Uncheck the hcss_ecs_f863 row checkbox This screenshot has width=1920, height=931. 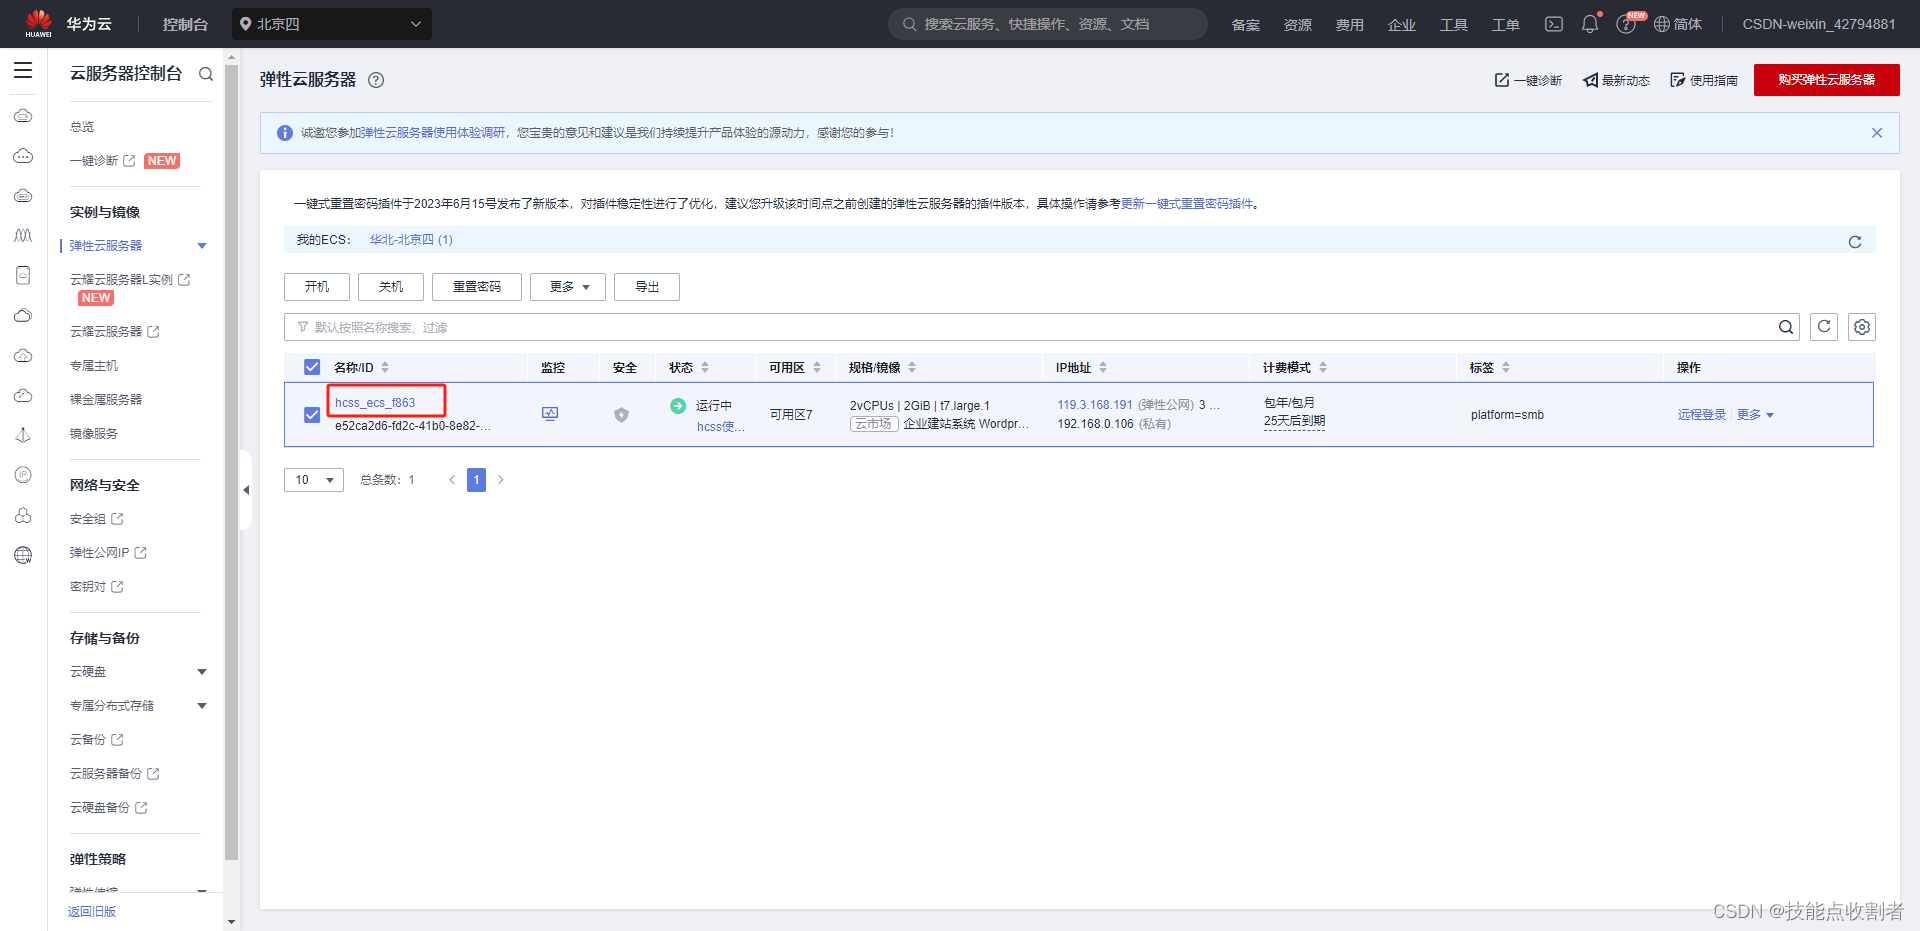312,415
